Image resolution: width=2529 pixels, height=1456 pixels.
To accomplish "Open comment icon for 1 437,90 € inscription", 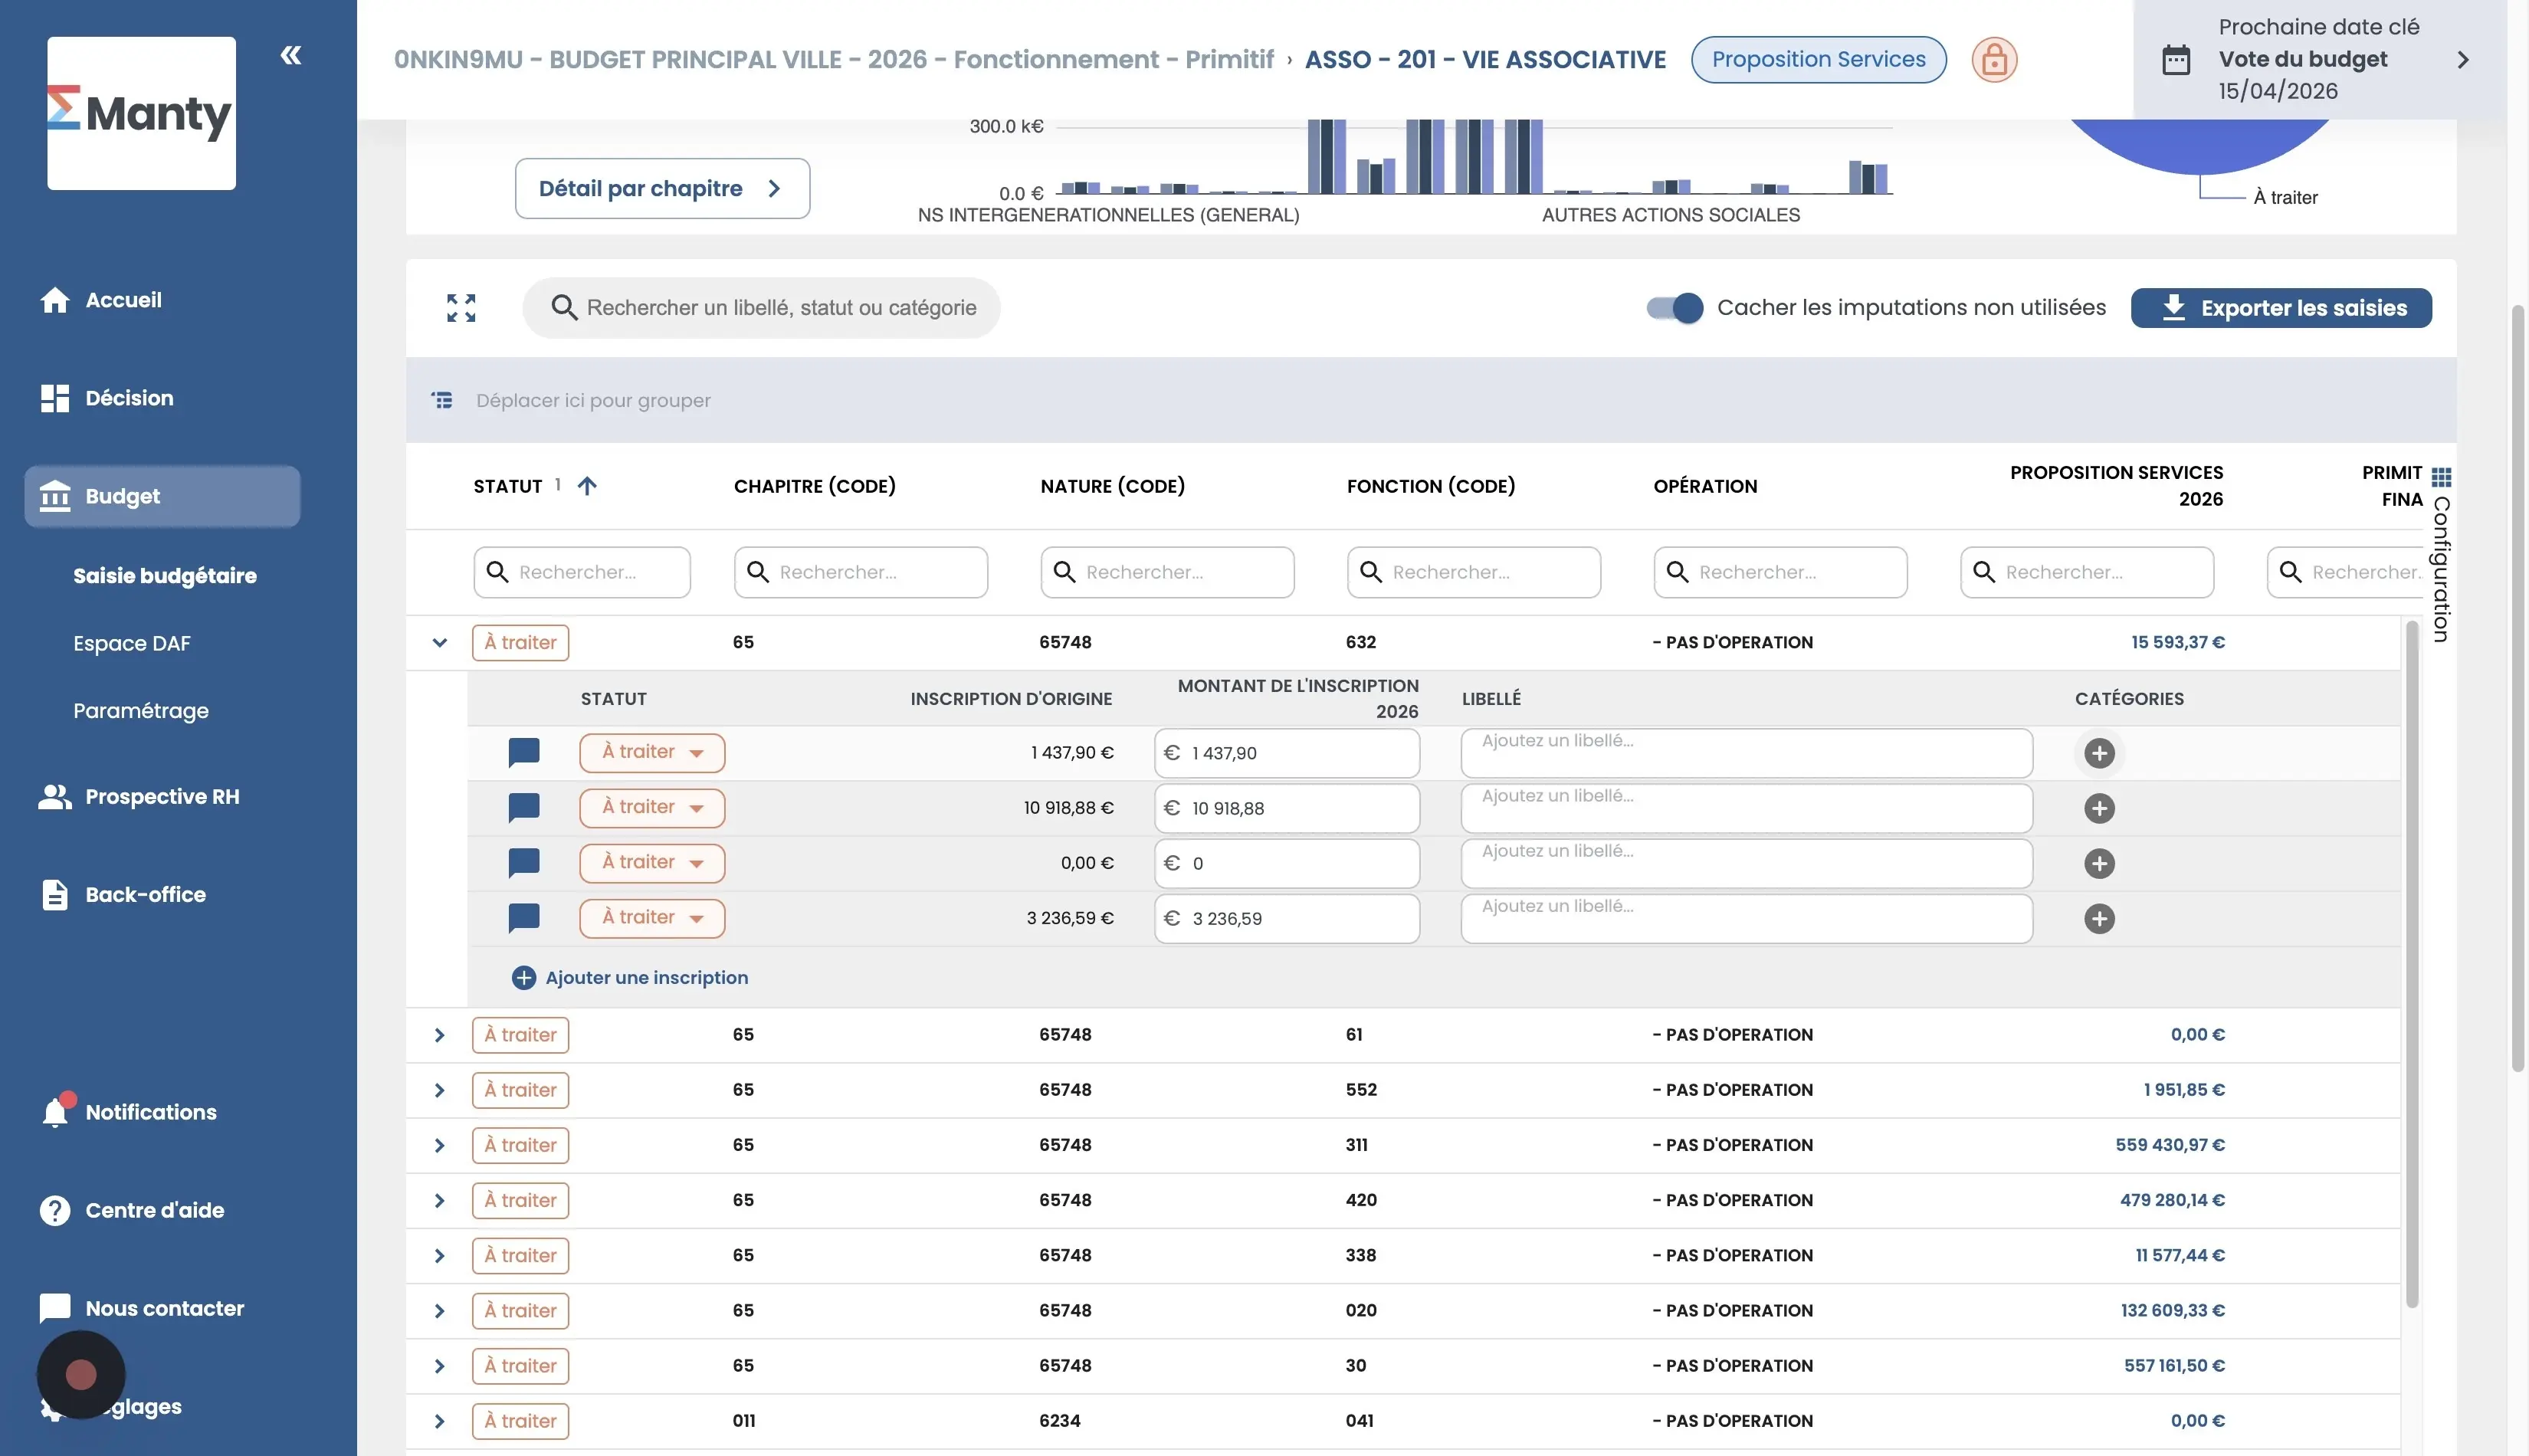I will point(524,752).
